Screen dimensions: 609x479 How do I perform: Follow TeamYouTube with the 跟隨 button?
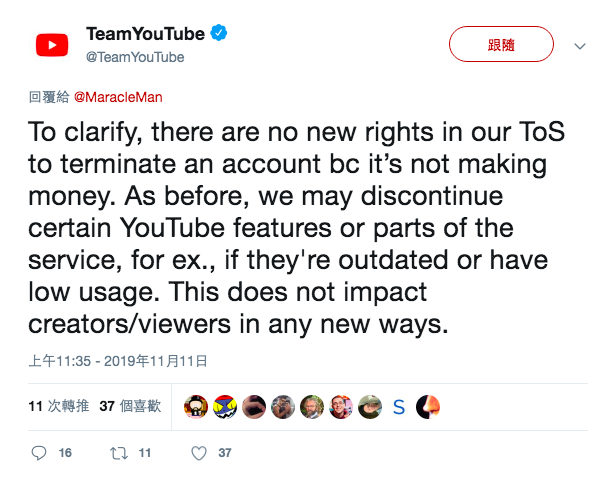pos(501,44)
